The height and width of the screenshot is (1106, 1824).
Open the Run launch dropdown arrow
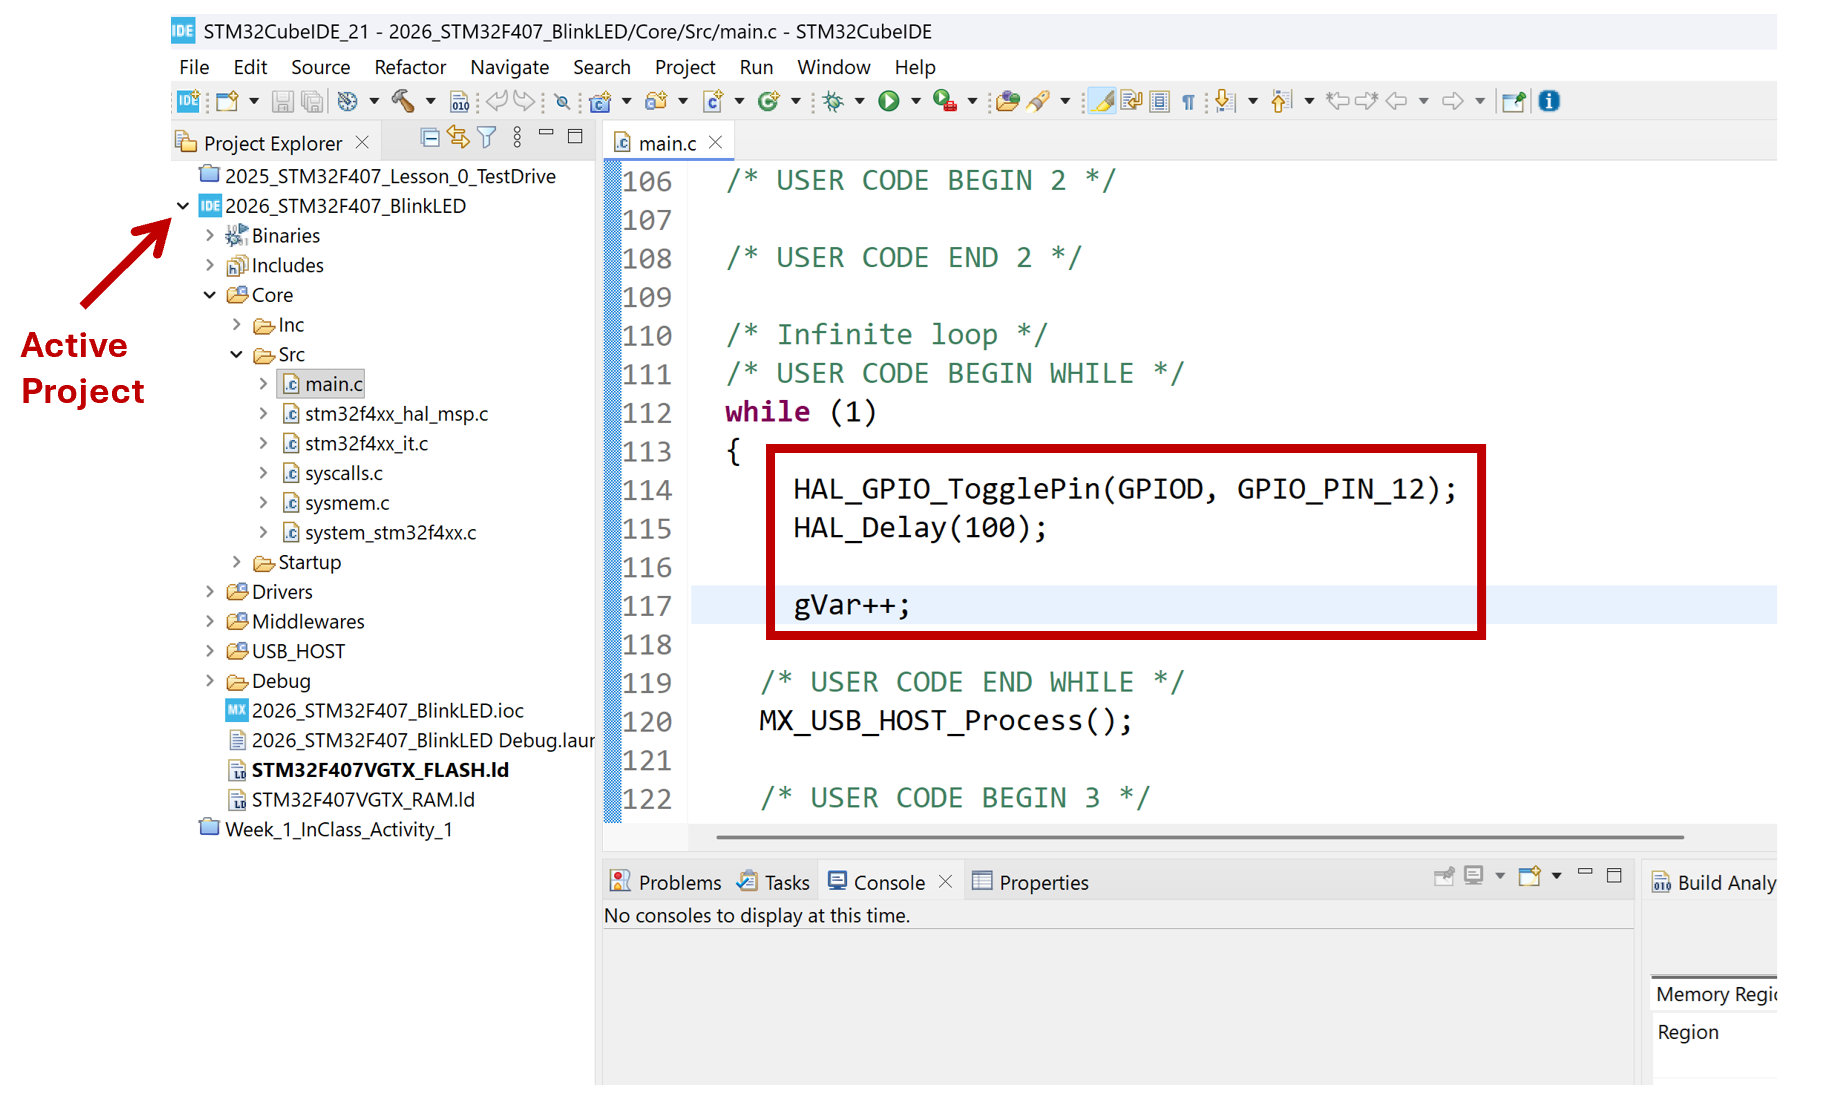[x=915, y=101]
